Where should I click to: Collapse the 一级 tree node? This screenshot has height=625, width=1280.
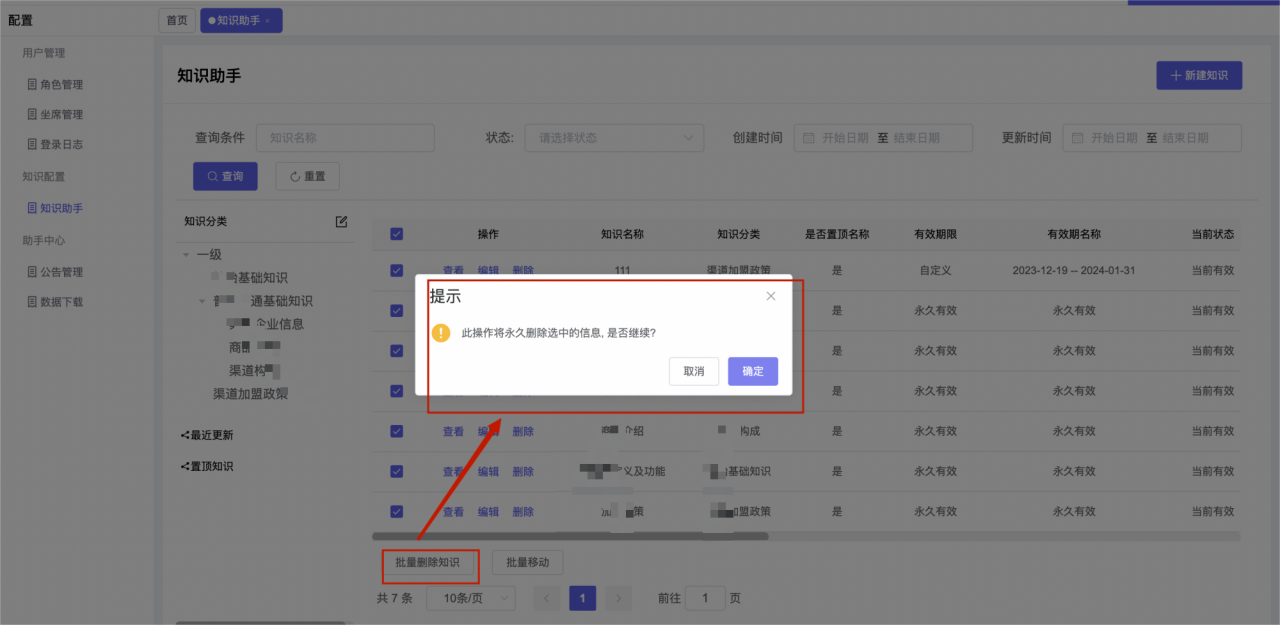(x=186, y=255)
